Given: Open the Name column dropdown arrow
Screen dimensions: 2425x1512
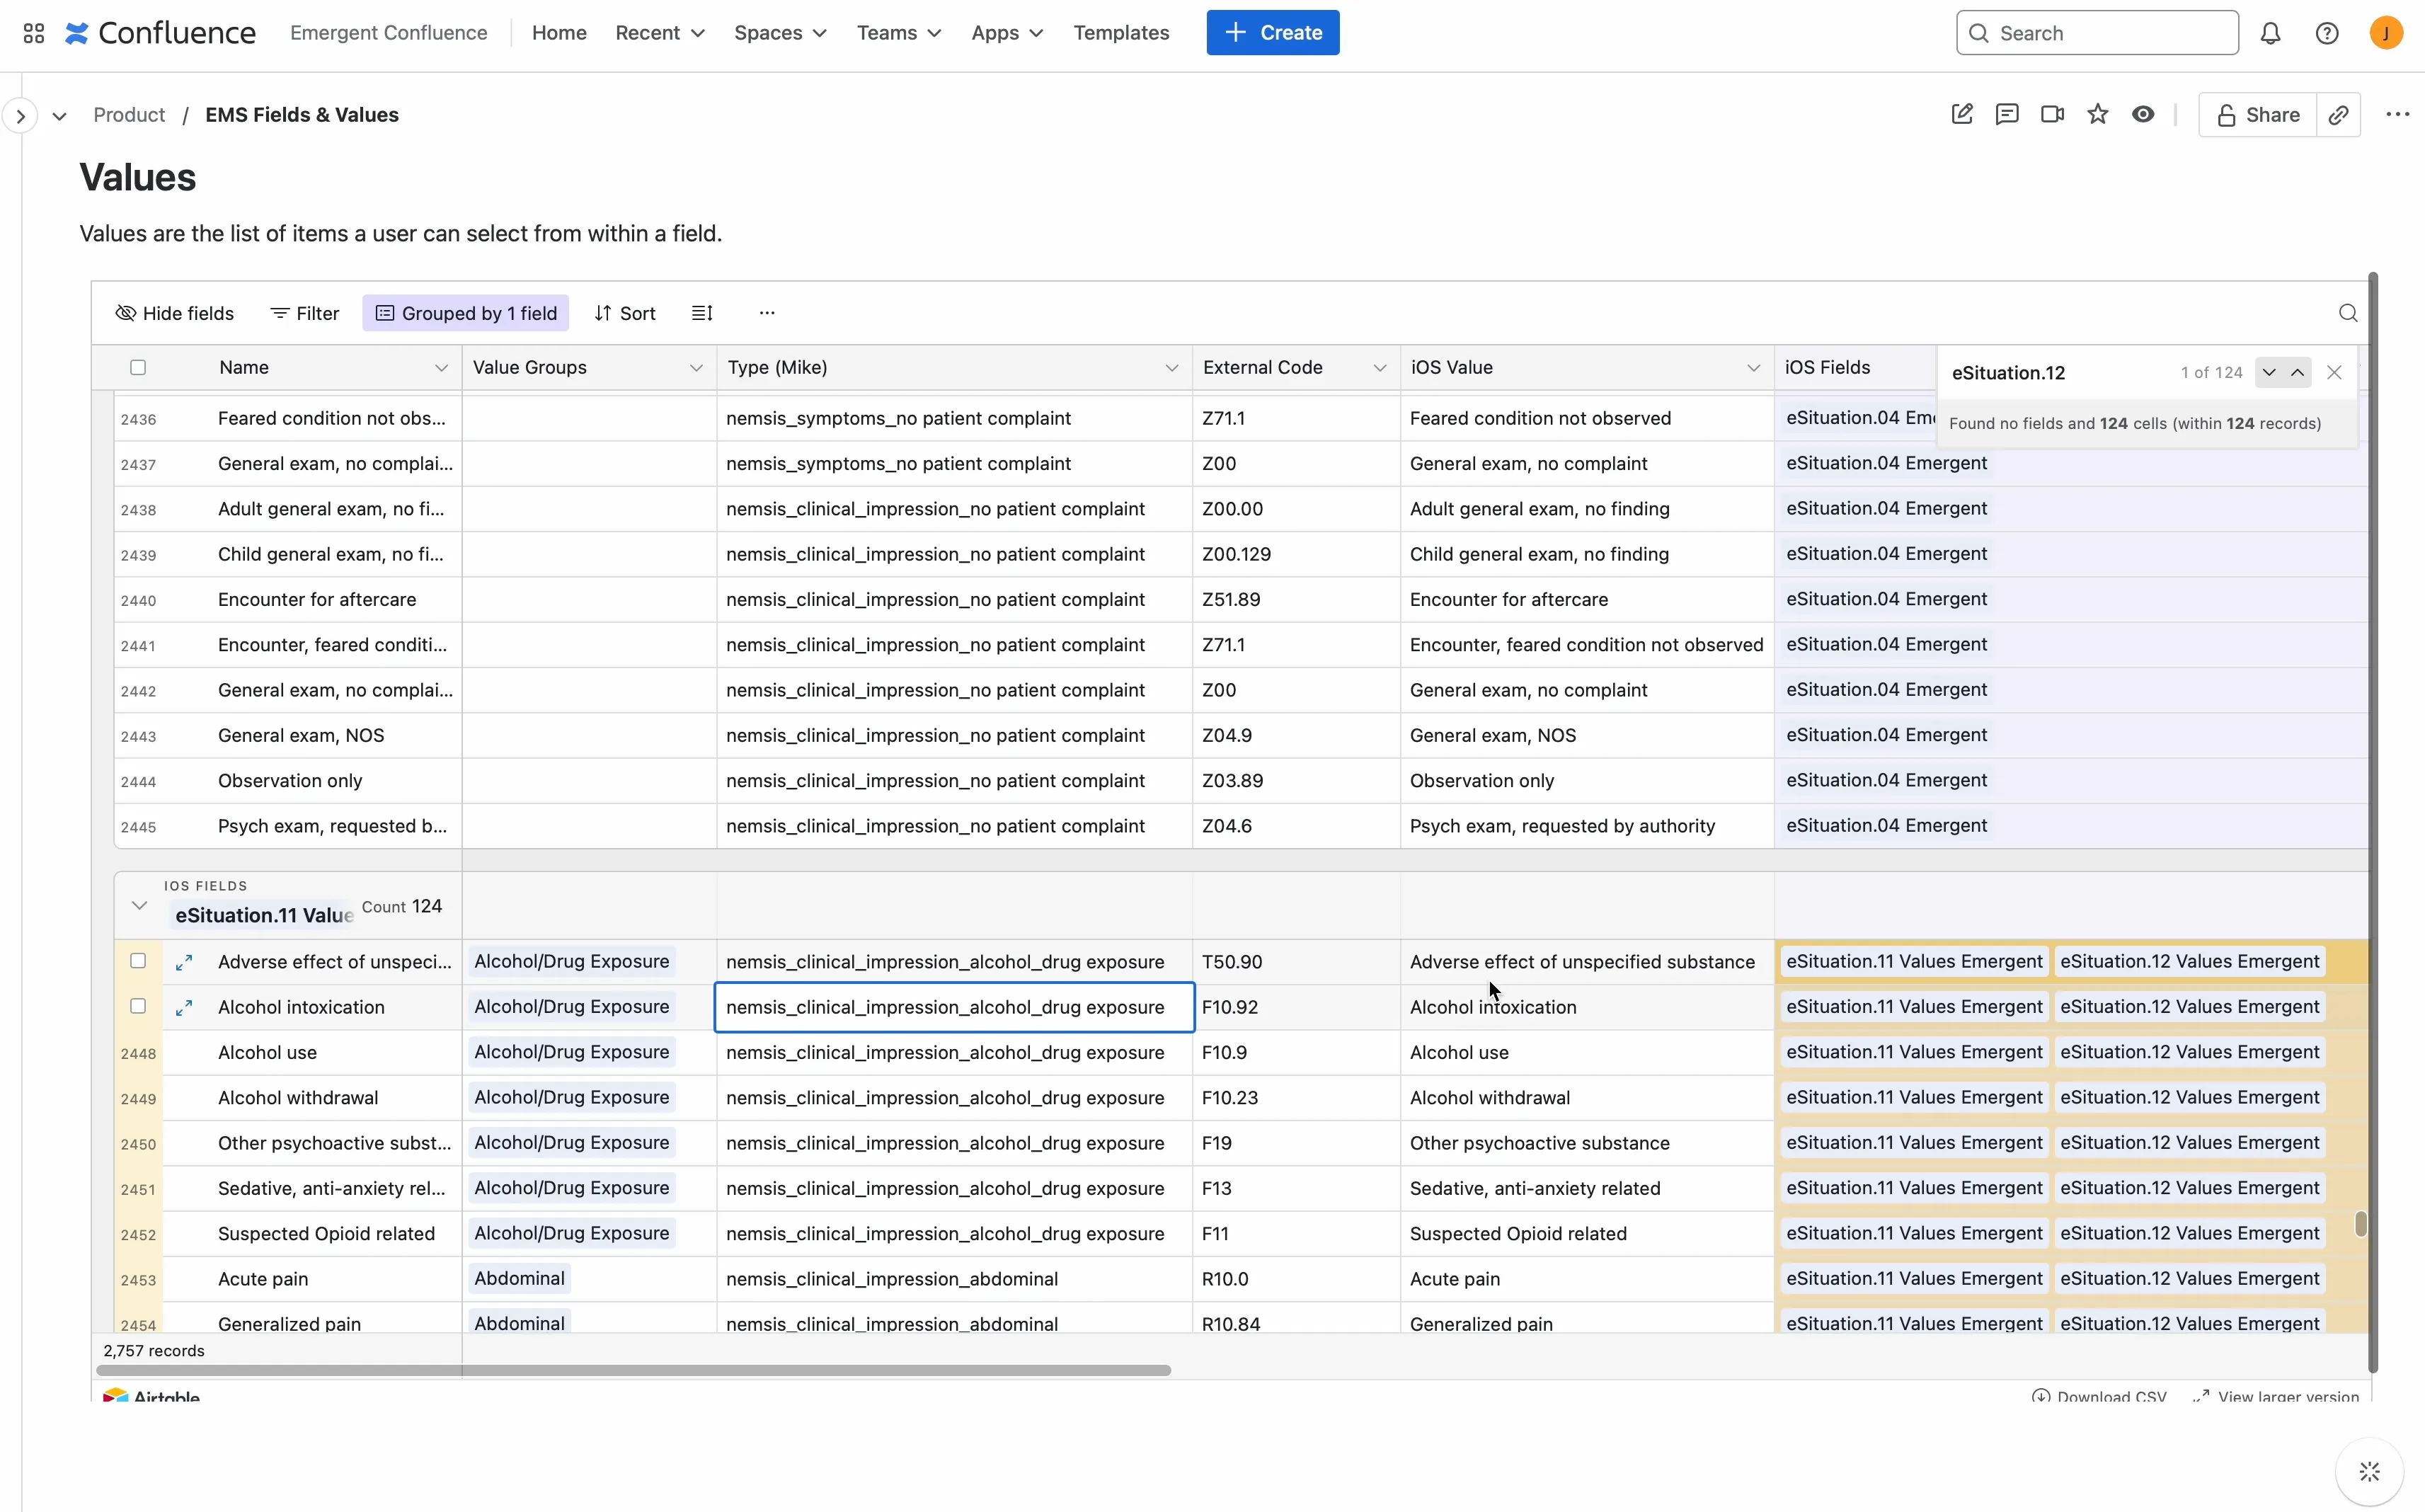Looking at the screenshot, I should (440, 368).
